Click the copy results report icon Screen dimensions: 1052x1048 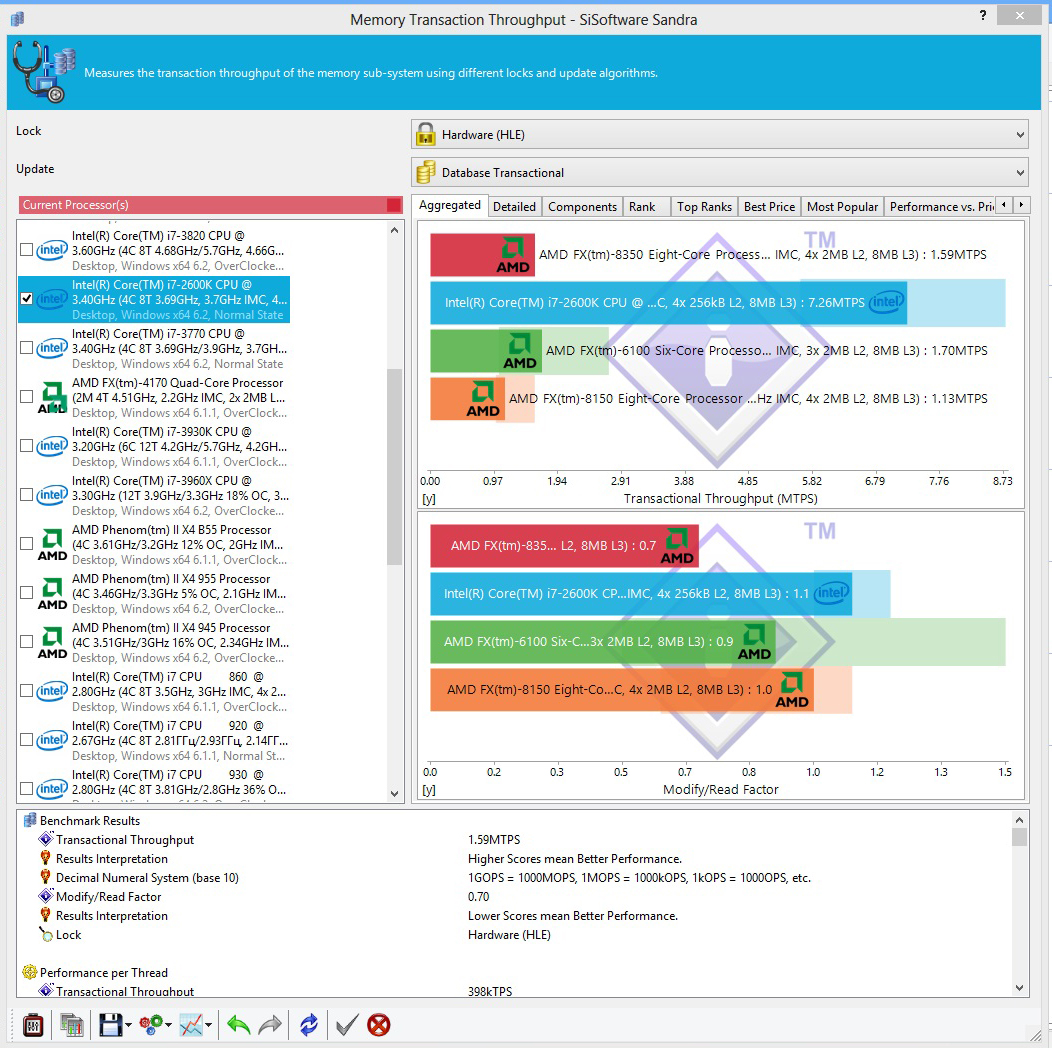72,1025
